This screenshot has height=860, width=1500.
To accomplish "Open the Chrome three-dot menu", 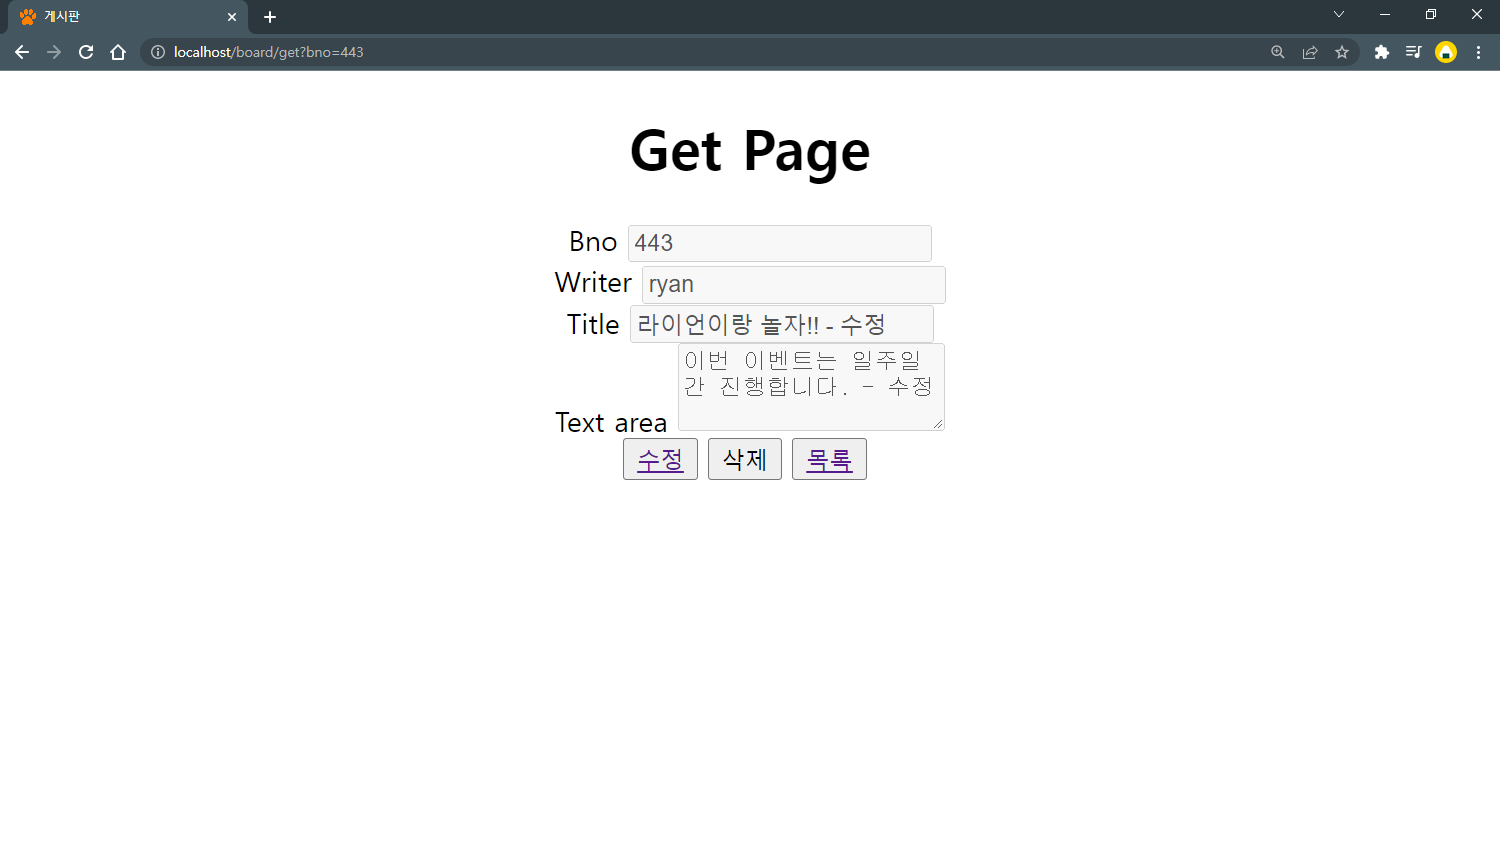I will pos(1478,52).
